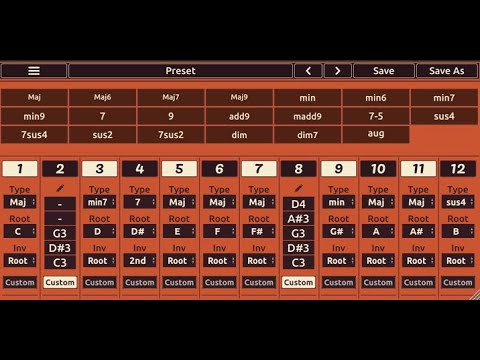Enable Custom on slot 5

(x=179, y=282)
